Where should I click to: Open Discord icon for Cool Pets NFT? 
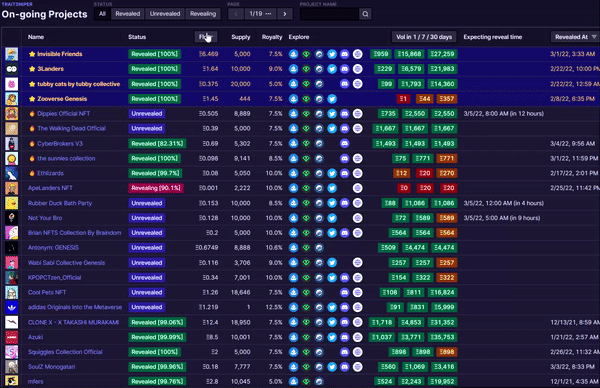click(x=345, y=292)
